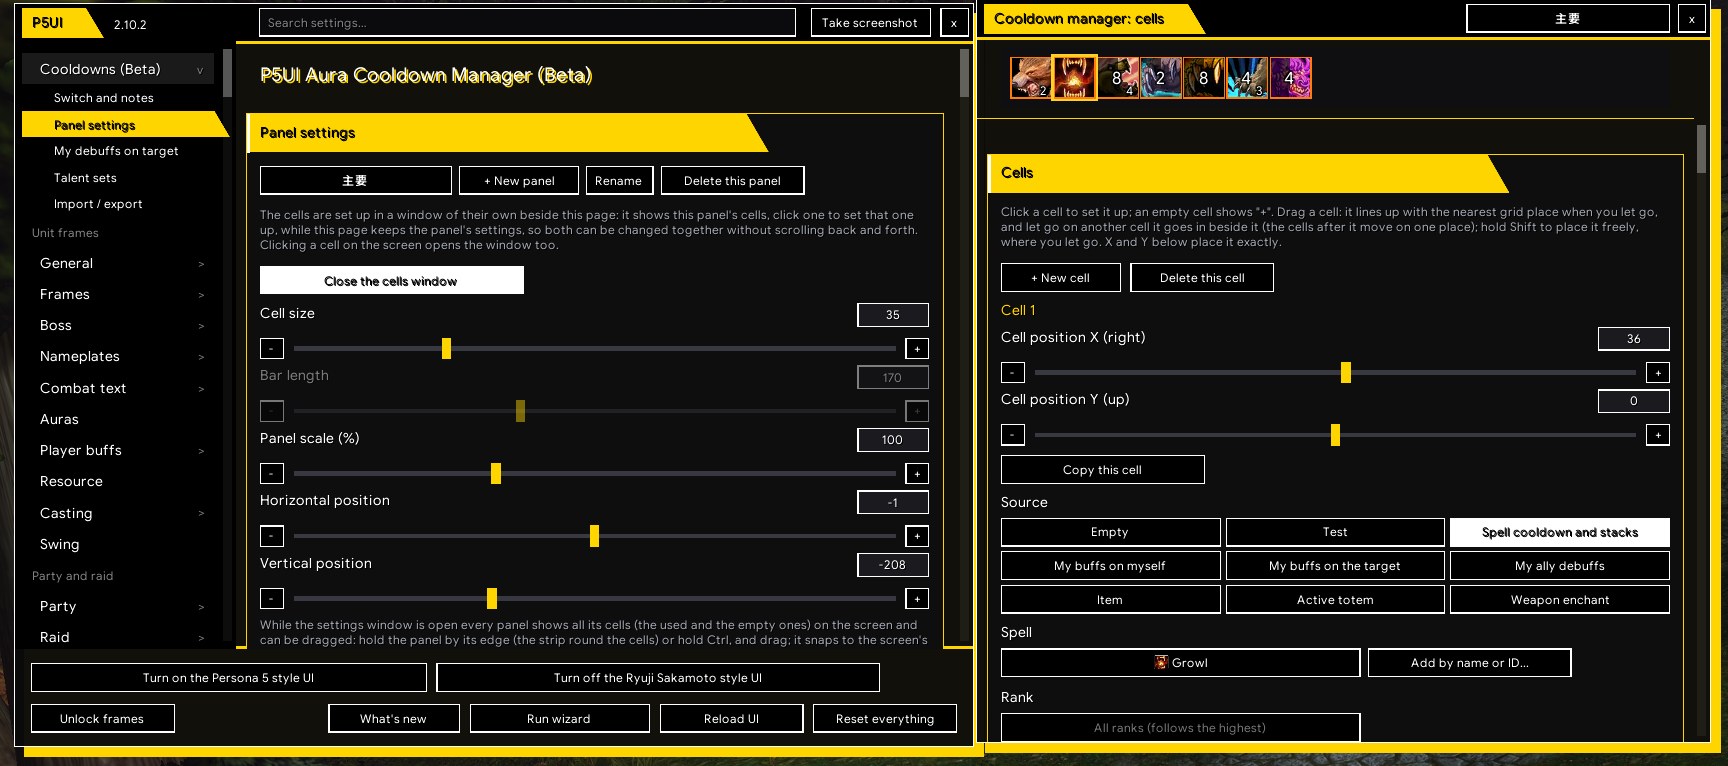The width and height of the screenshot is (1728, 766).
Task: Decrease Cell size with the minus button
Action: pyautogui.click(x=272, y=349)
